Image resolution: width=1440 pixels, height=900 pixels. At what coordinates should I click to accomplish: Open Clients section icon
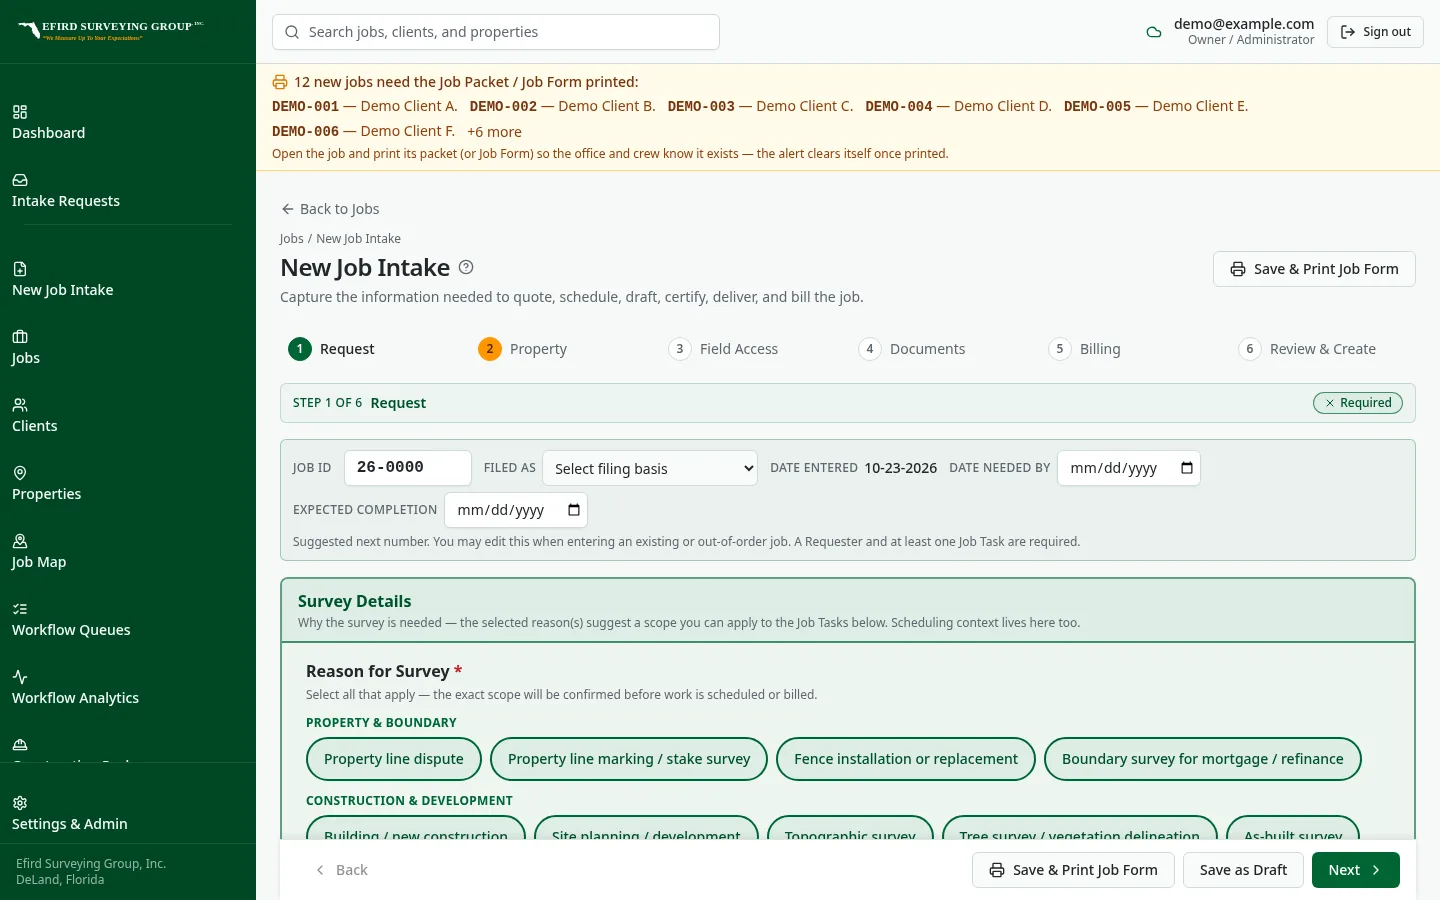(20, 405)
